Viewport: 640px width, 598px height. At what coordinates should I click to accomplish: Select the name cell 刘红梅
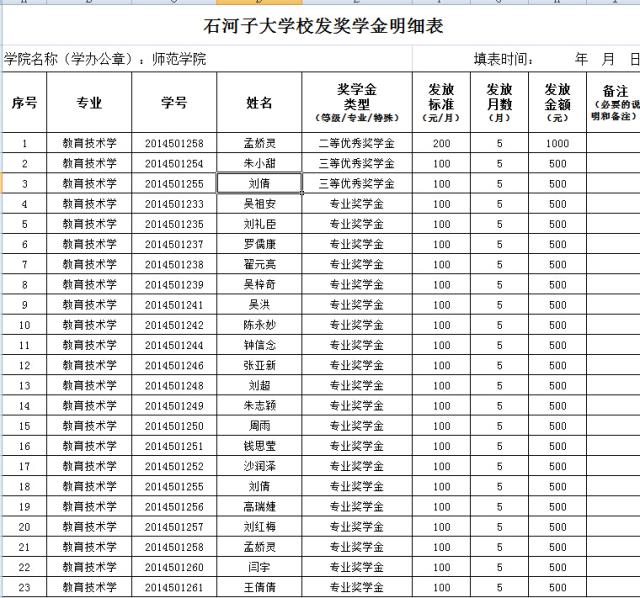click(x=259, y=527)
